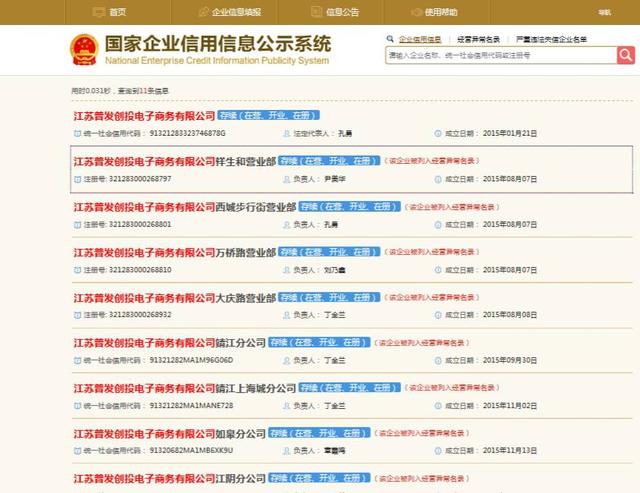Click the query time text 用时0.031秒
The image size is (640, 493).
click(91, 91)
